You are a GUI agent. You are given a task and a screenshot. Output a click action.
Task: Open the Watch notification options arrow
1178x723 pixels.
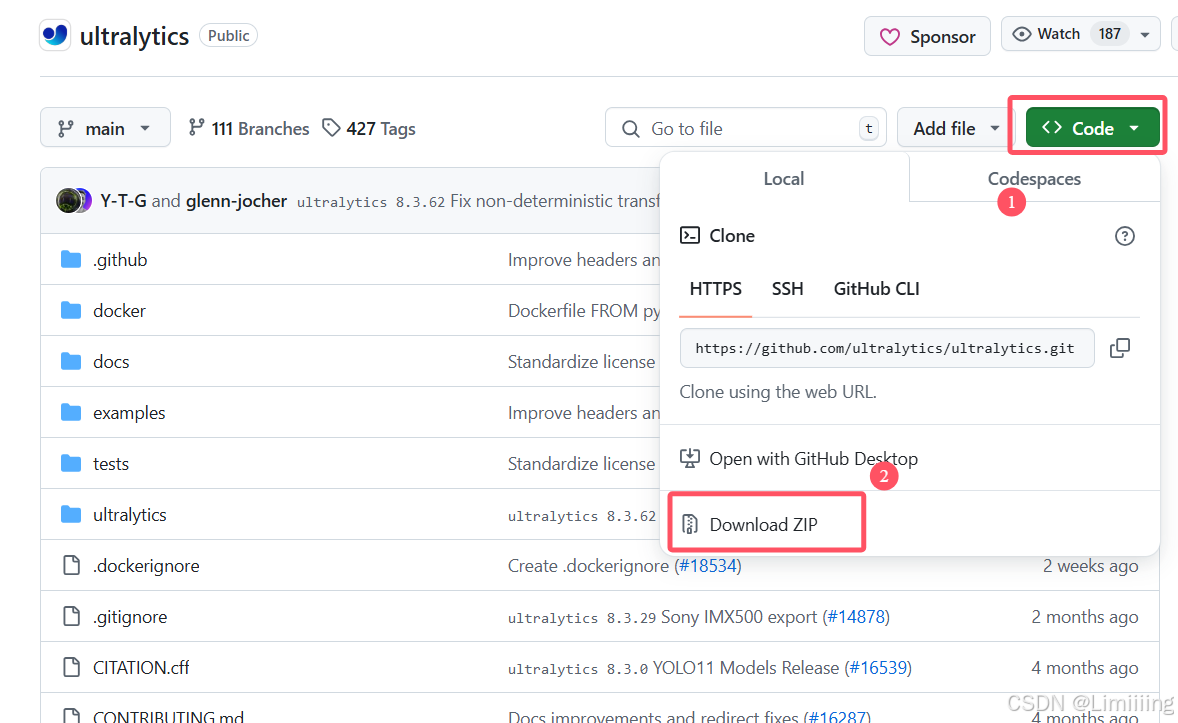pyautogui.click(x=1145, y=35)
